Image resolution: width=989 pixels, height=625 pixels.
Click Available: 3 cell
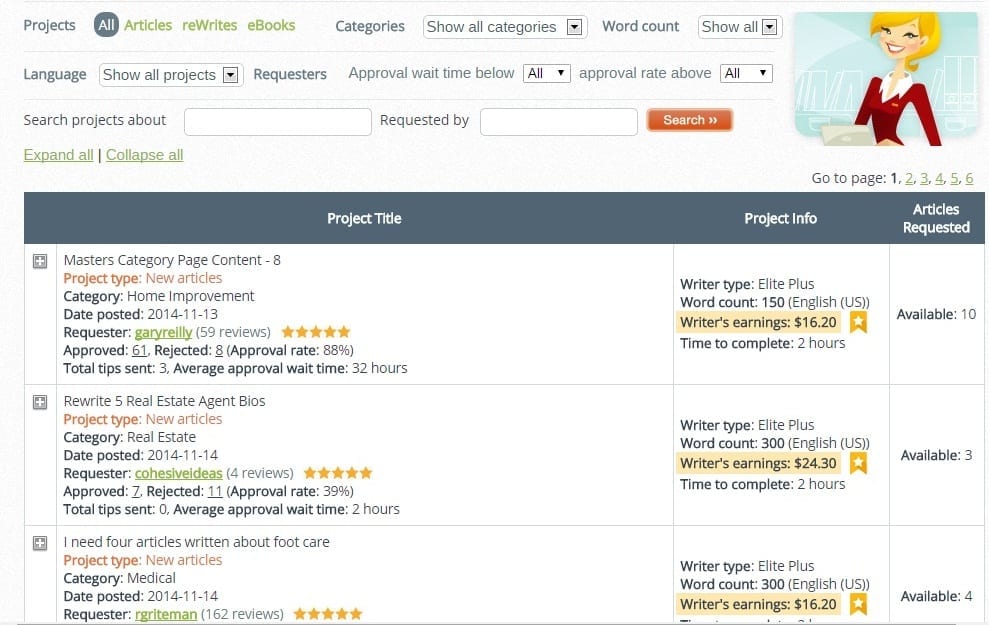click(x=937, y=455)
